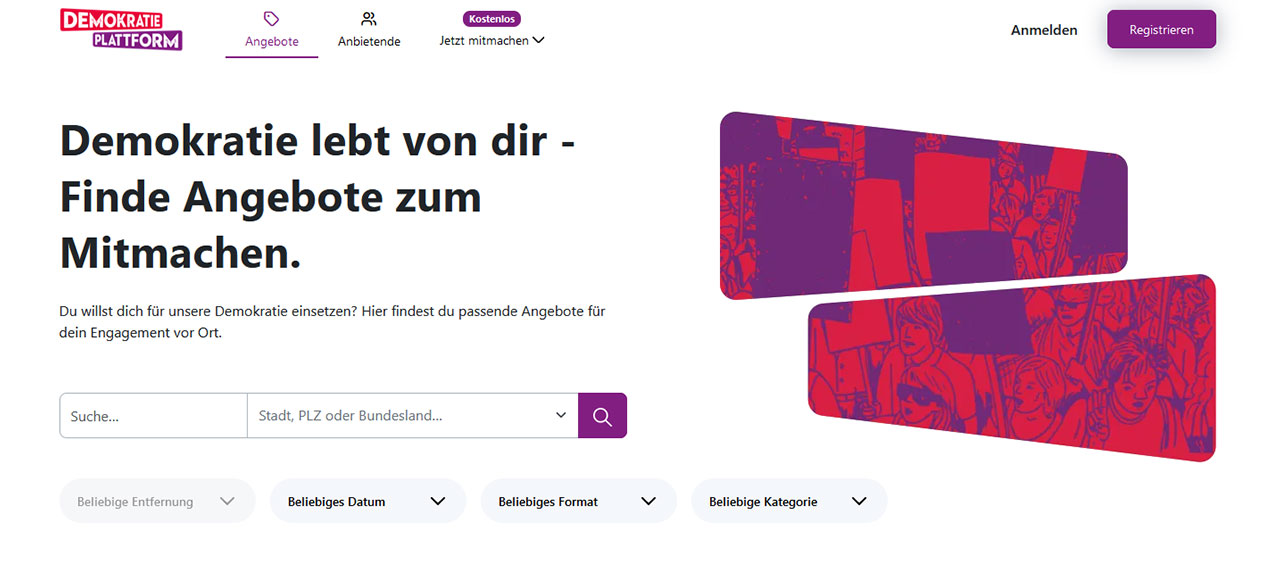Open the Beliebiges Datum filter
Screen dimensions: 1280x580
368,501
